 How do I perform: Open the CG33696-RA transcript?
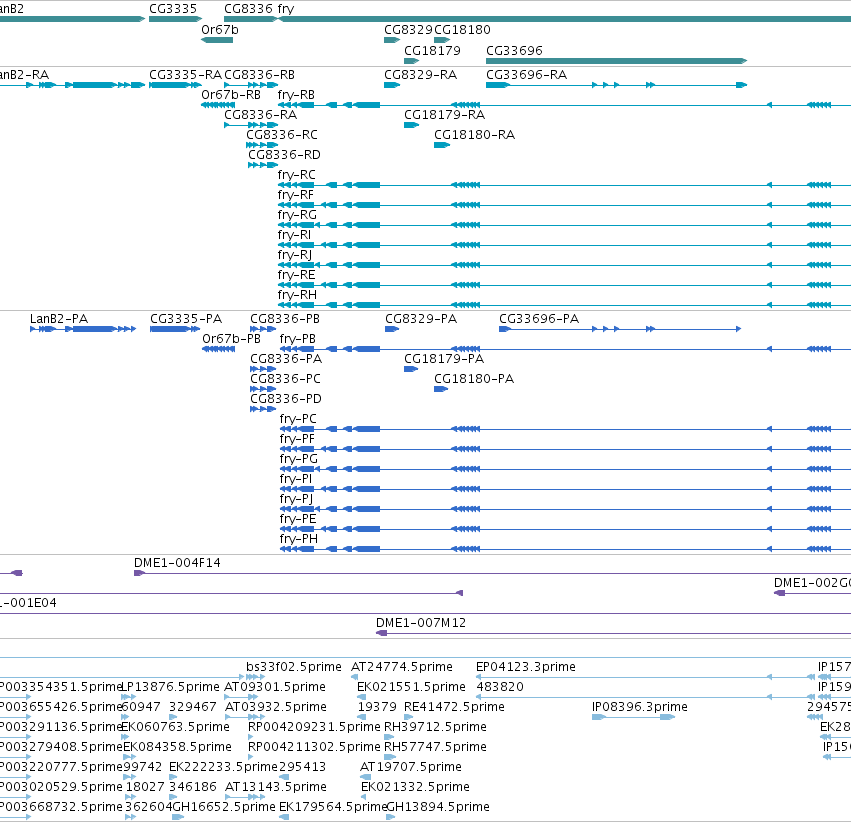526,75
